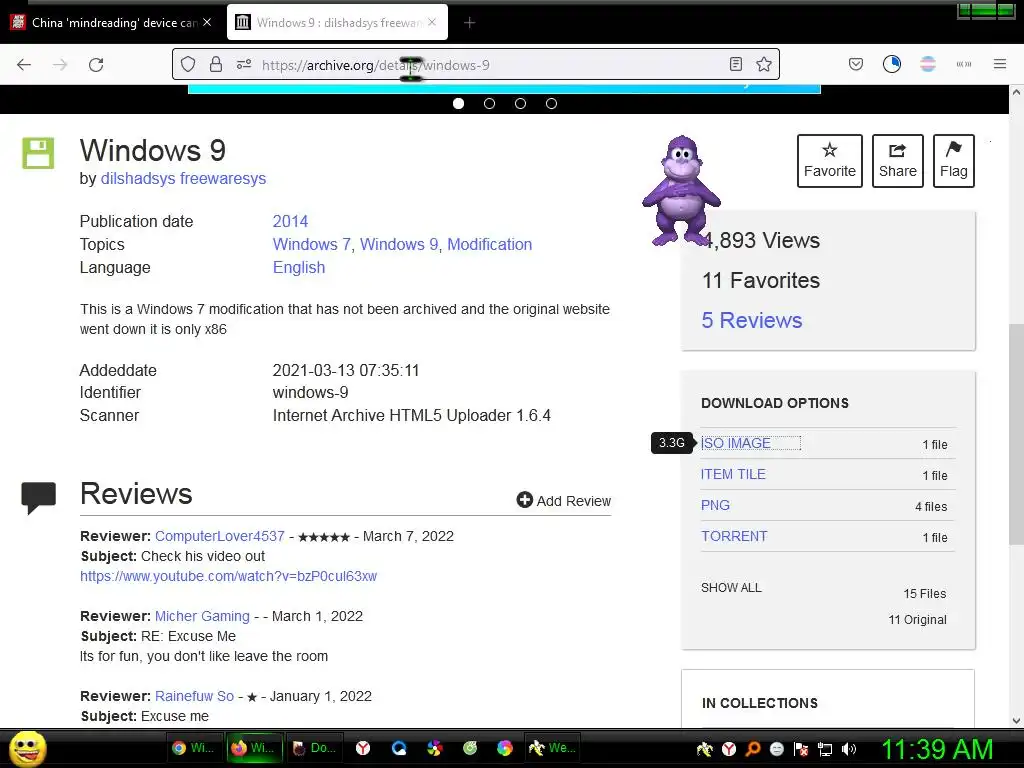Open reviewer Rainefuw So profile
1024x768 pixels.
195,696
